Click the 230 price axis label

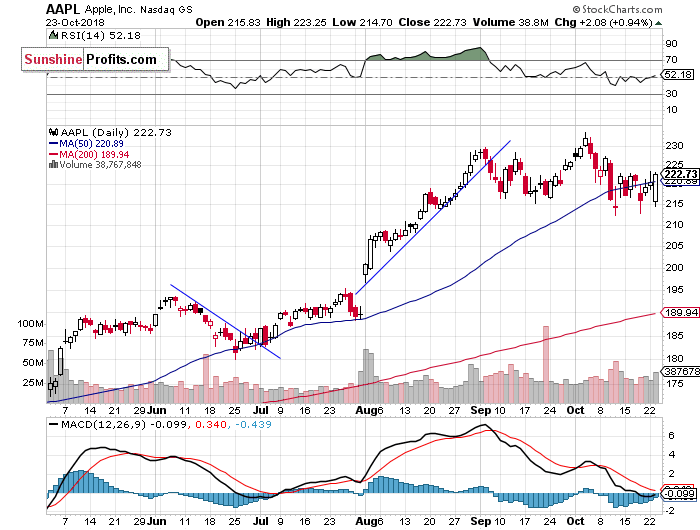674,146
